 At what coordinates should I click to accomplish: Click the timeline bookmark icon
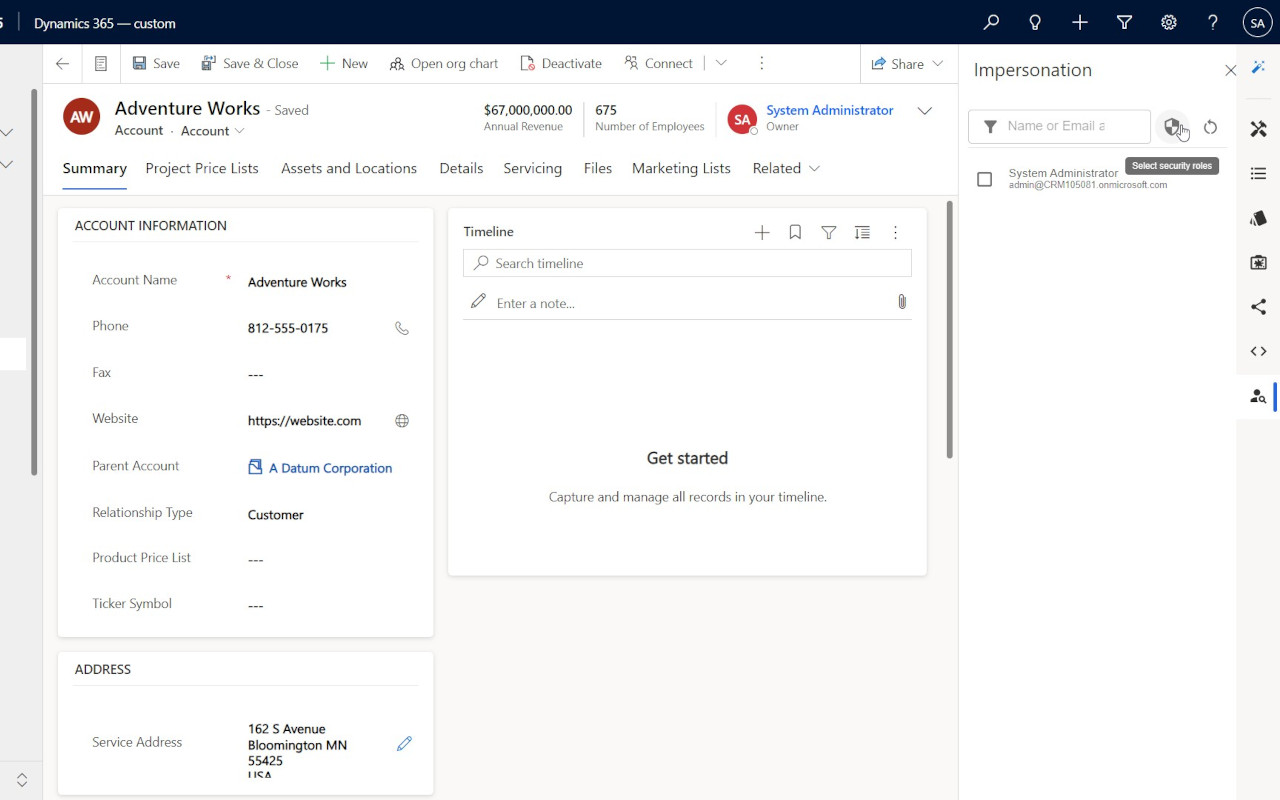pos(795,232)
